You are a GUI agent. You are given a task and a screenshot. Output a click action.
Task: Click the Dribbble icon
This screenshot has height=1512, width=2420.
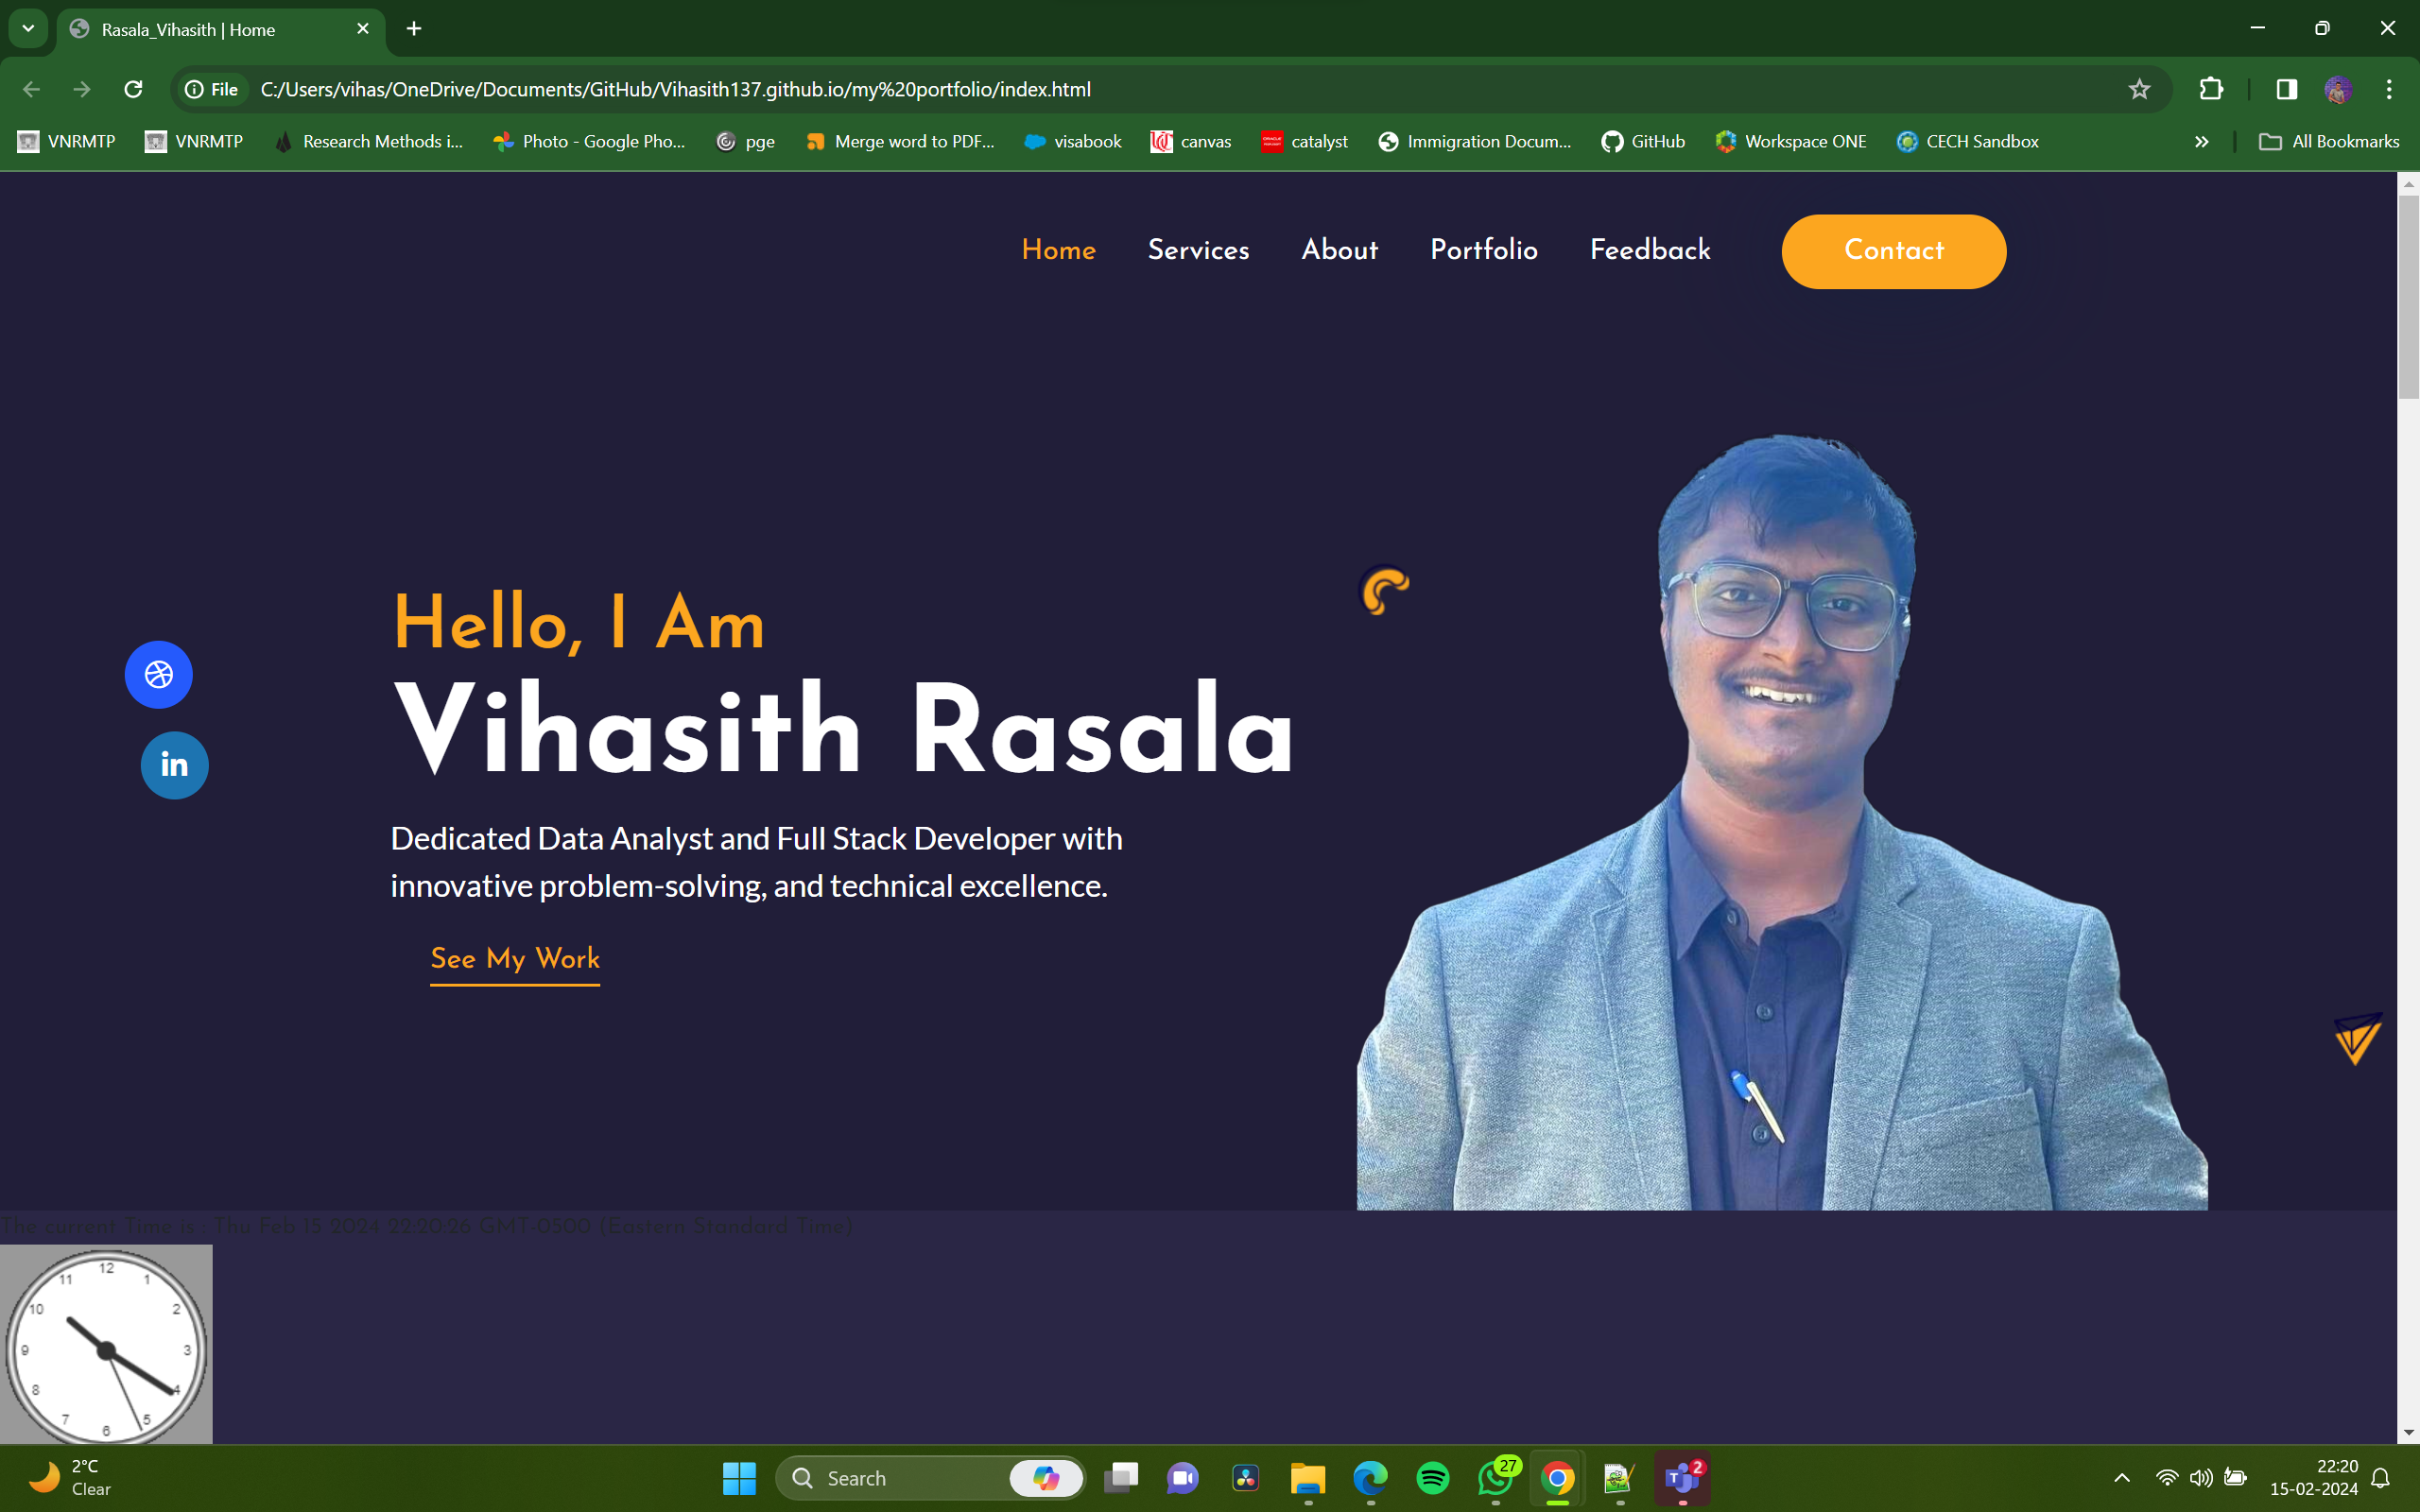[158, 674]
